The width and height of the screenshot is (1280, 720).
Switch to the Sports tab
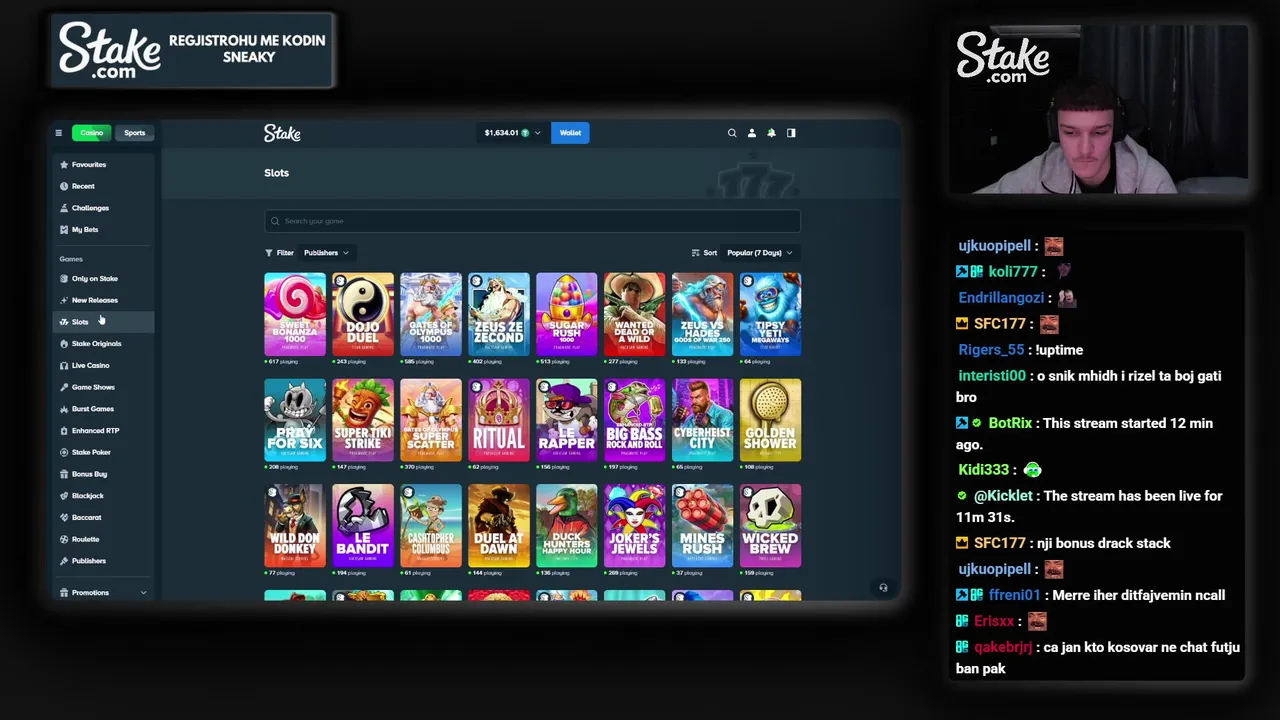[134, 133]
